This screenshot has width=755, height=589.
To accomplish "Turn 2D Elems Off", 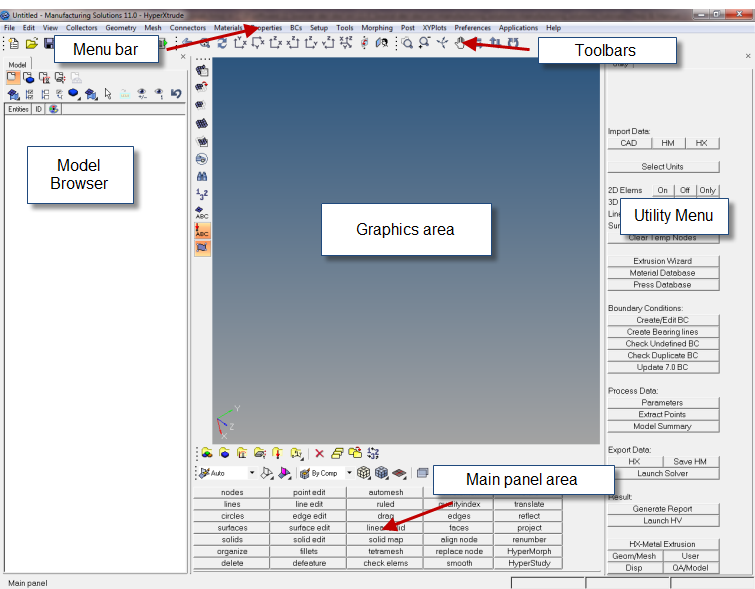I will [685, 190].
